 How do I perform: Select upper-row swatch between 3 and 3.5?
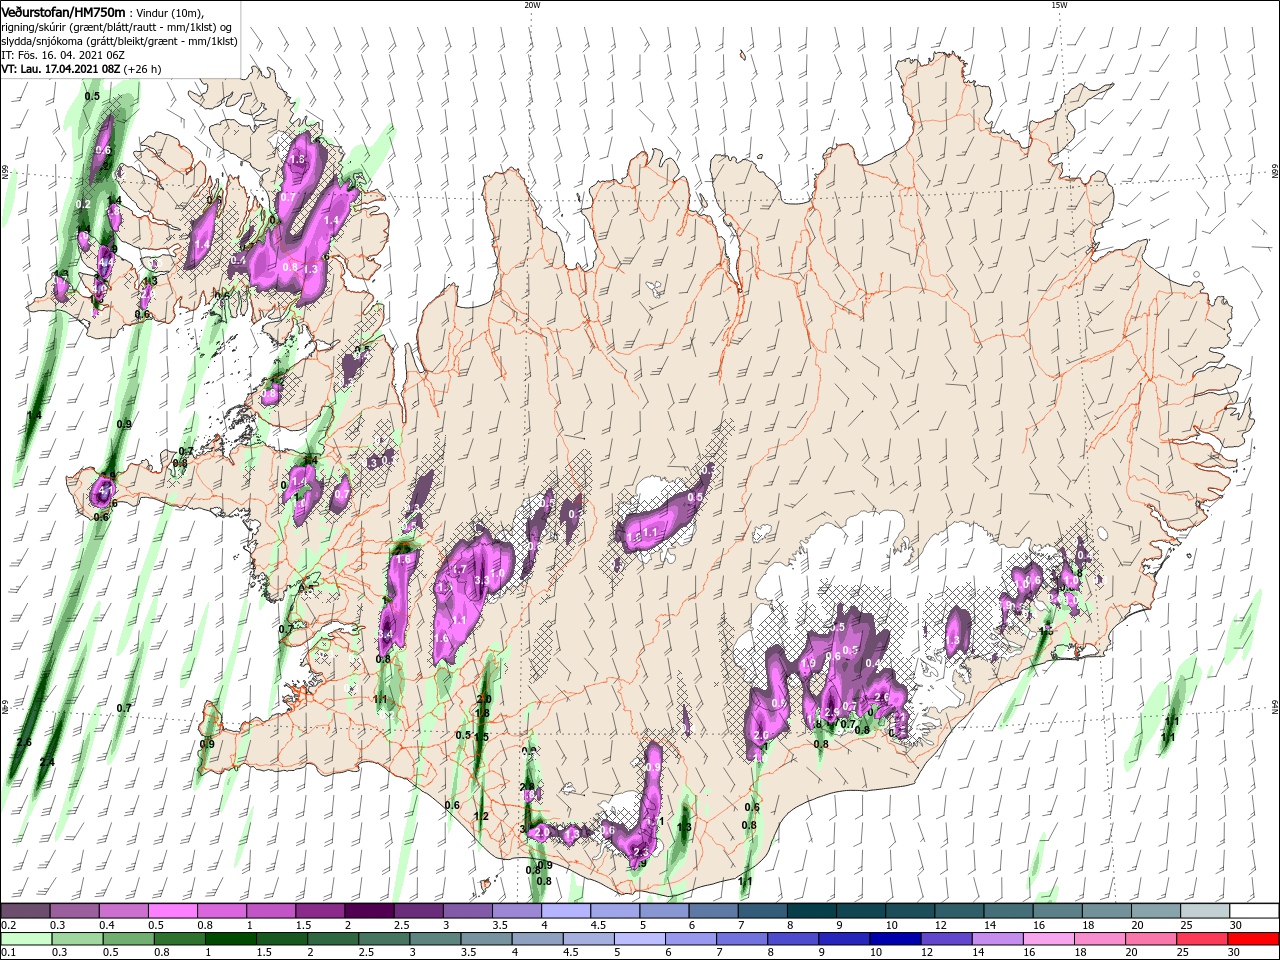click(467, 911)
